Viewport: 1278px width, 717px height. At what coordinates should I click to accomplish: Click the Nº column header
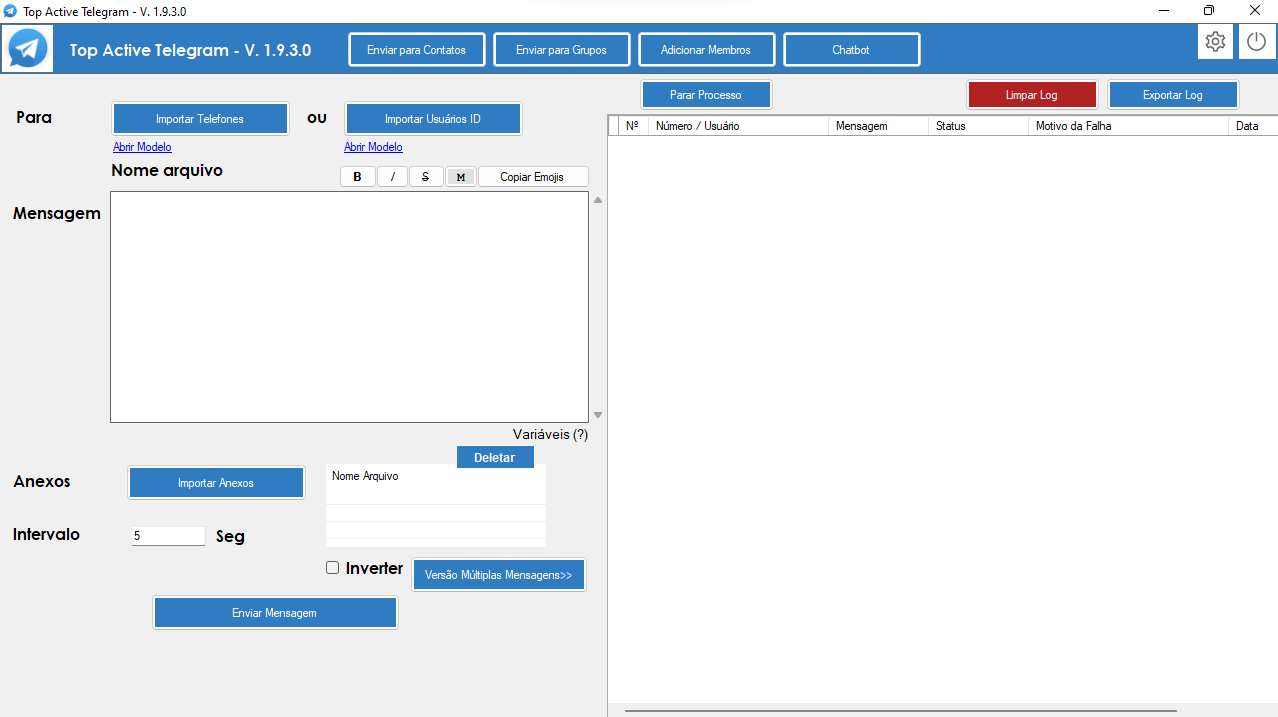pos(632,126)
